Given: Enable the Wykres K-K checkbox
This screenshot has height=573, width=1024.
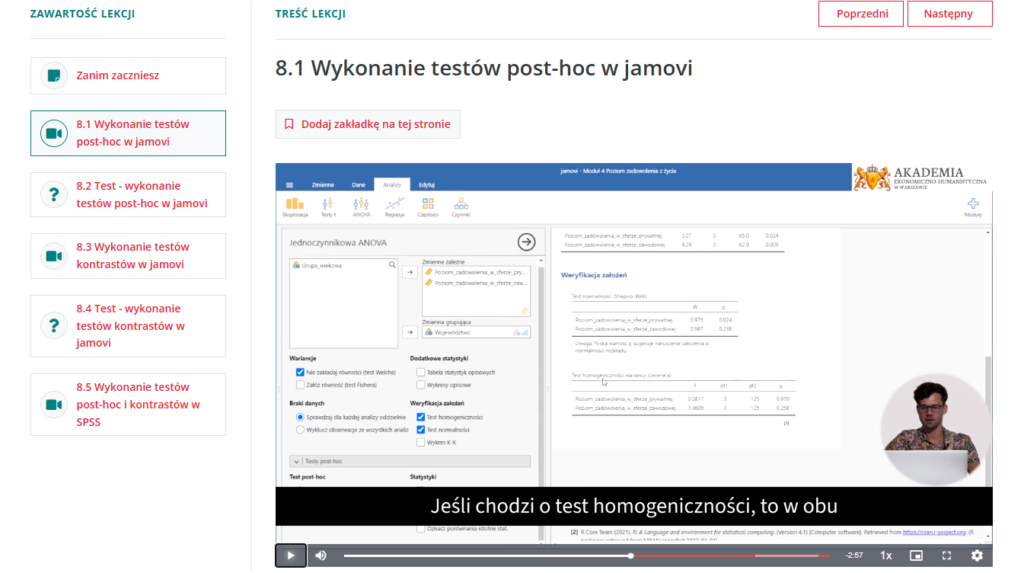Looking at the screenshot, I should 420,442.
